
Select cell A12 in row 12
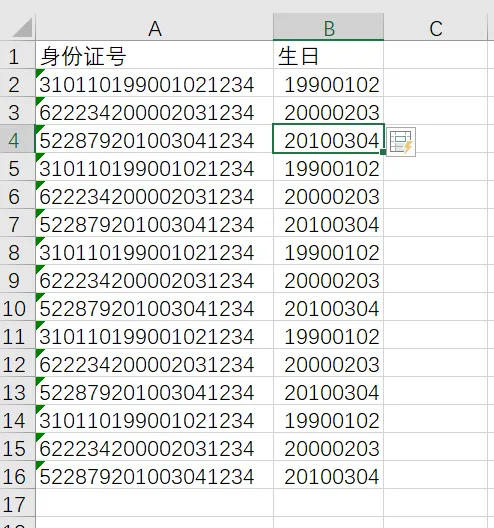tap(154, 363)
